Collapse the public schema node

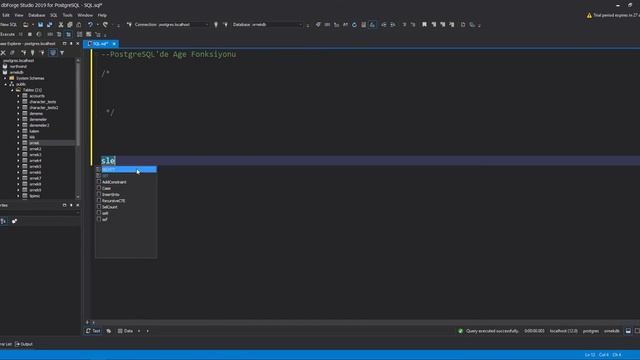[x=6, y=84]
